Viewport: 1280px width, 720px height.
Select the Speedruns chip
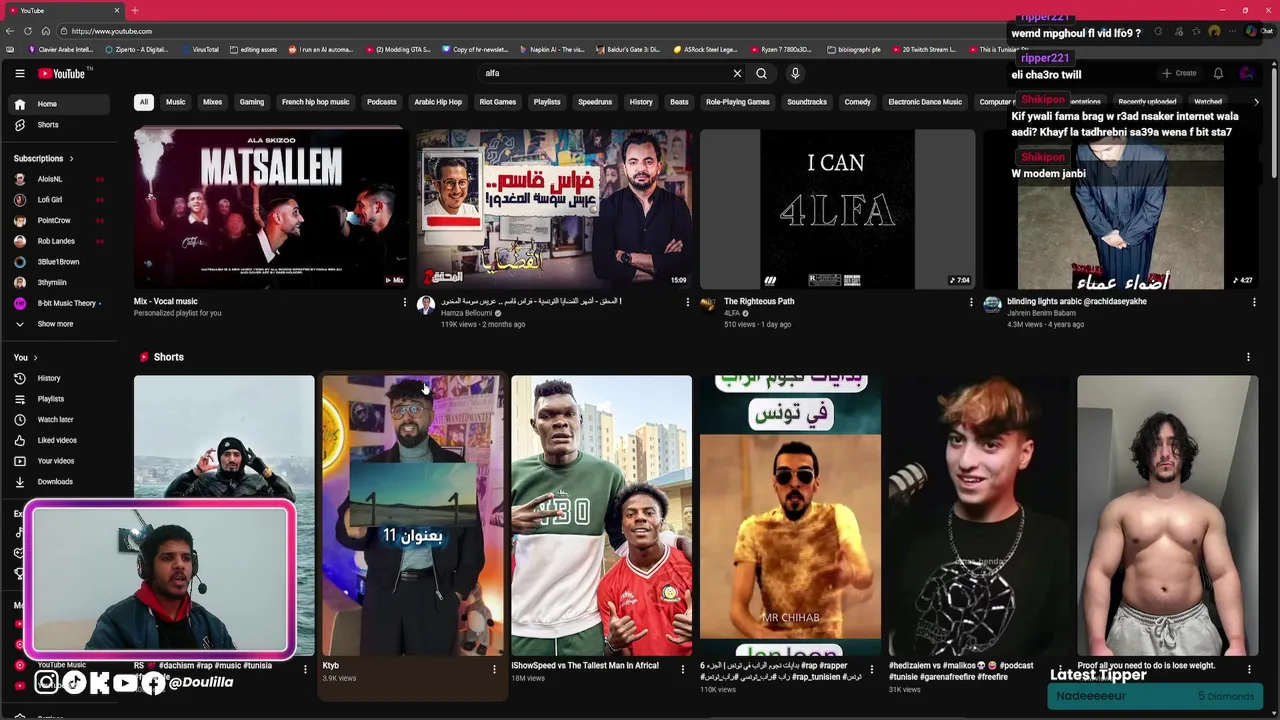pos(595,102)
